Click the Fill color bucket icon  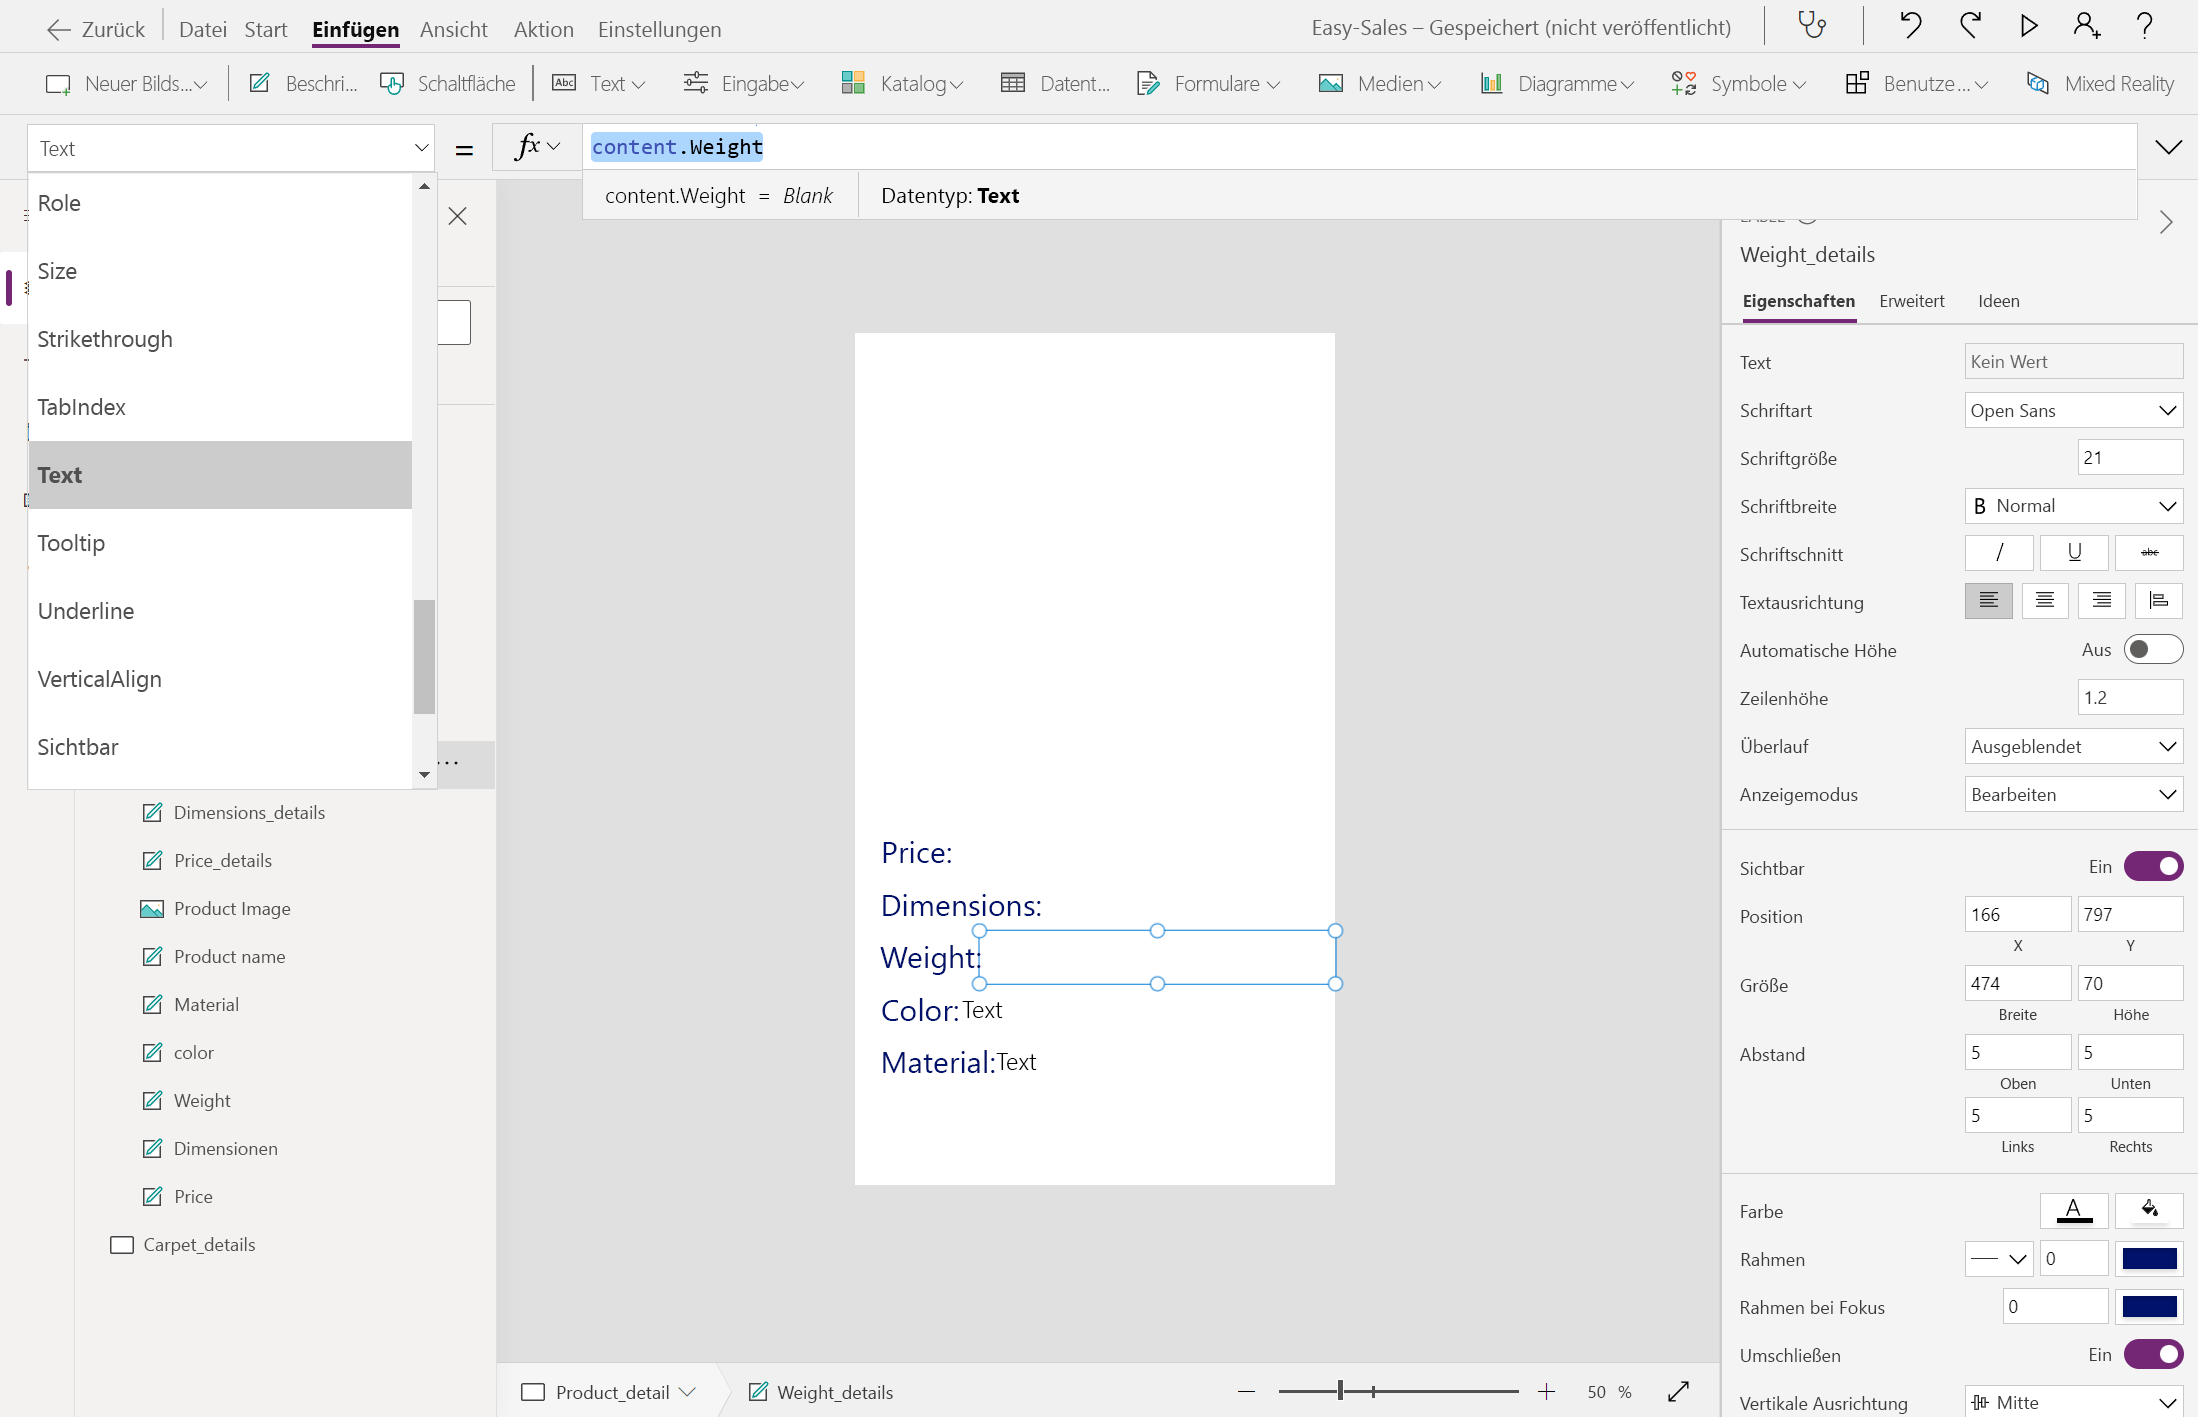2149,1210
